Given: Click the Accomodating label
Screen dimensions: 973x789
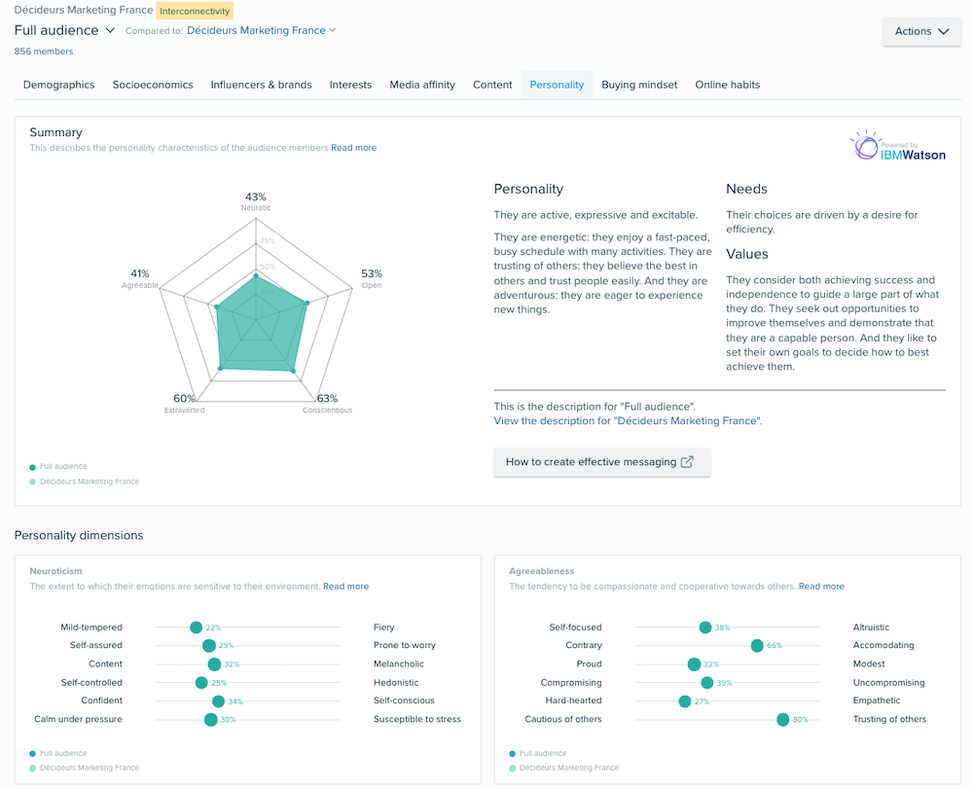Looking at the screenshot, I should click(884, 646).
